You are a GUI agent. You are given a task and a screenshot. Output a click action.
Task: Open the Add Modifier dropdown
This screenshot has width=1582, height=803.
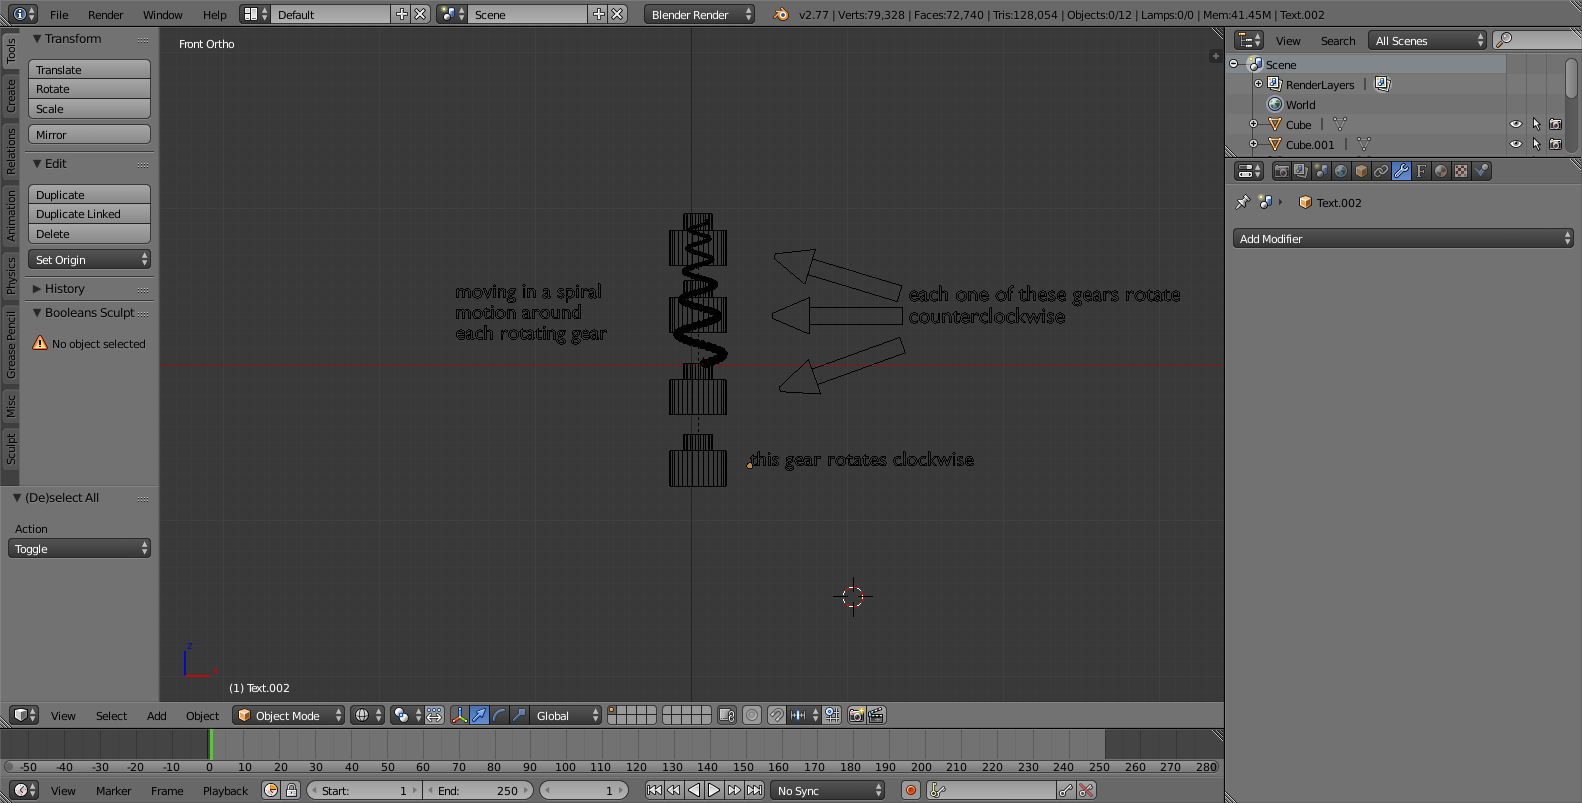pos(1403,238)
